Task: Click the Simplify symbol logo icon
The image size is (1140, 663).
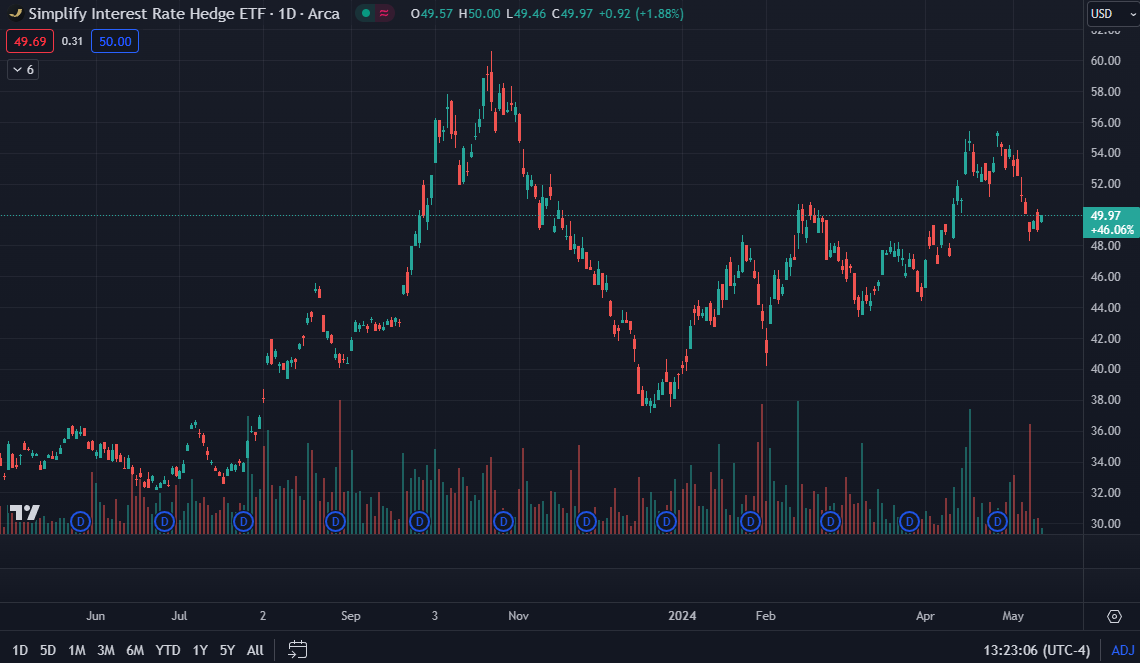Action: [15, 13]
